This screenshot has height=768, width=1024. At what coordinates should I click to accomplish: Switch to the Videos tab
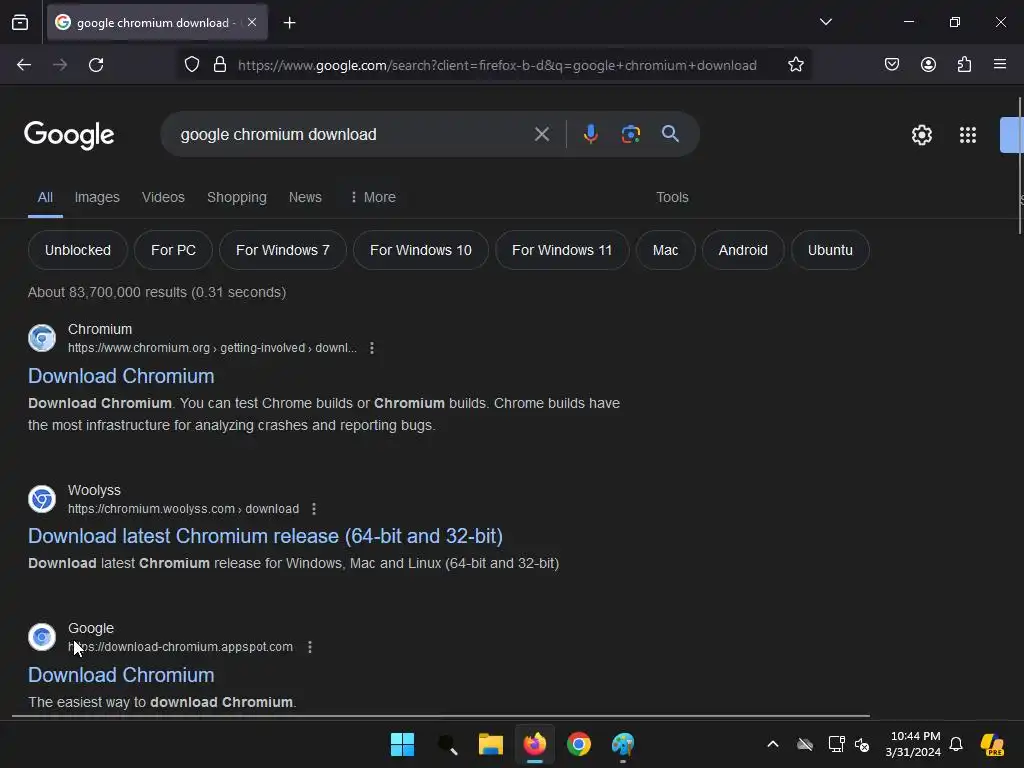coord(163,197)
